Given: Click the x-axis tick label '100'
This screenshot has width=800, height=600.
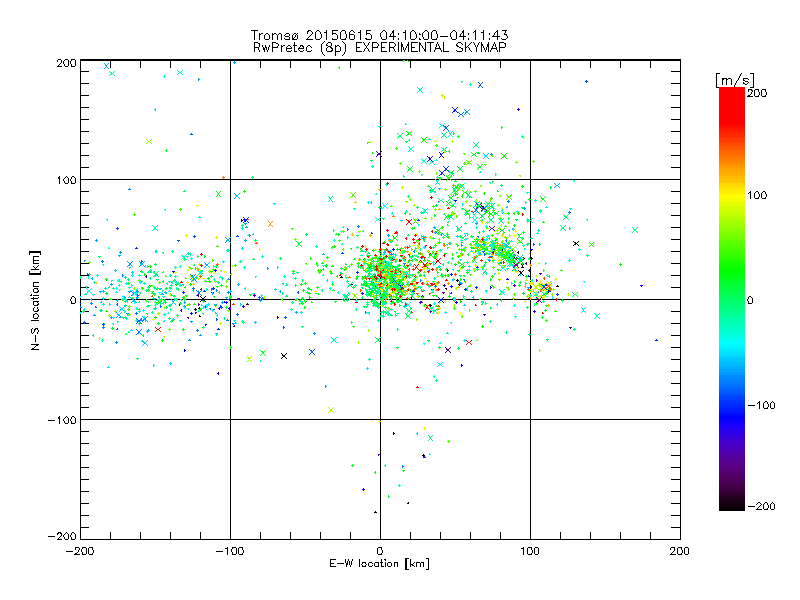Looking at the screenshot, I should click(x=530, y=552).
